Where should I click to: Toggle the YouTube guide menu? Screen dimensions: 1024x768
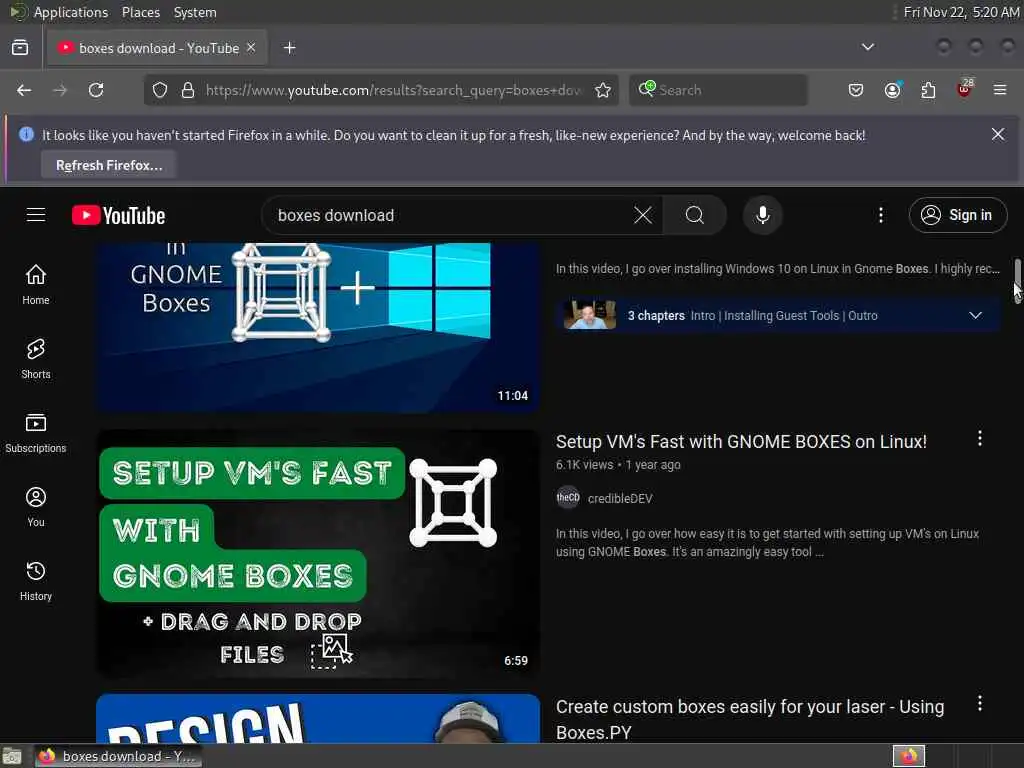[x=36, y=215]
